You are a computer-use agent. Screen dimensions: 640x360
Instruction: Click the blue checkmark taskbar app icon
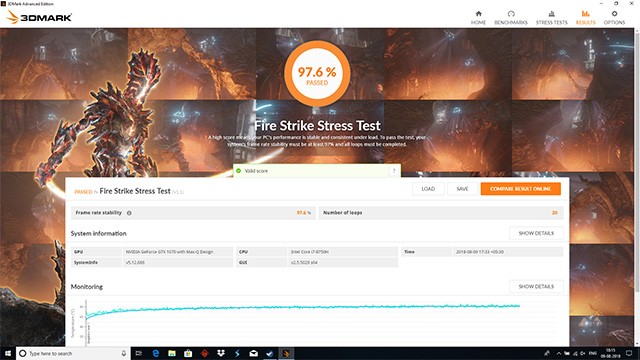270,353
